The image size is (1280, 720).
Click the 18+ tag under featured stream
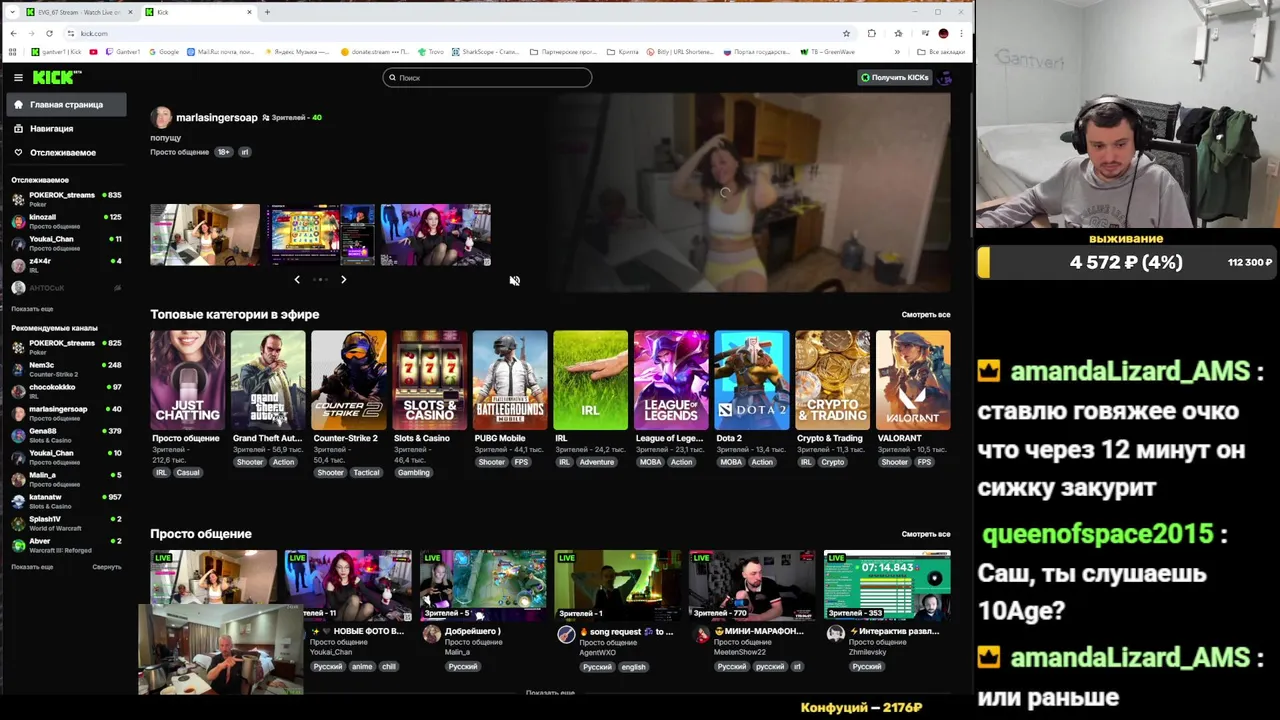[x=223, y=152]
